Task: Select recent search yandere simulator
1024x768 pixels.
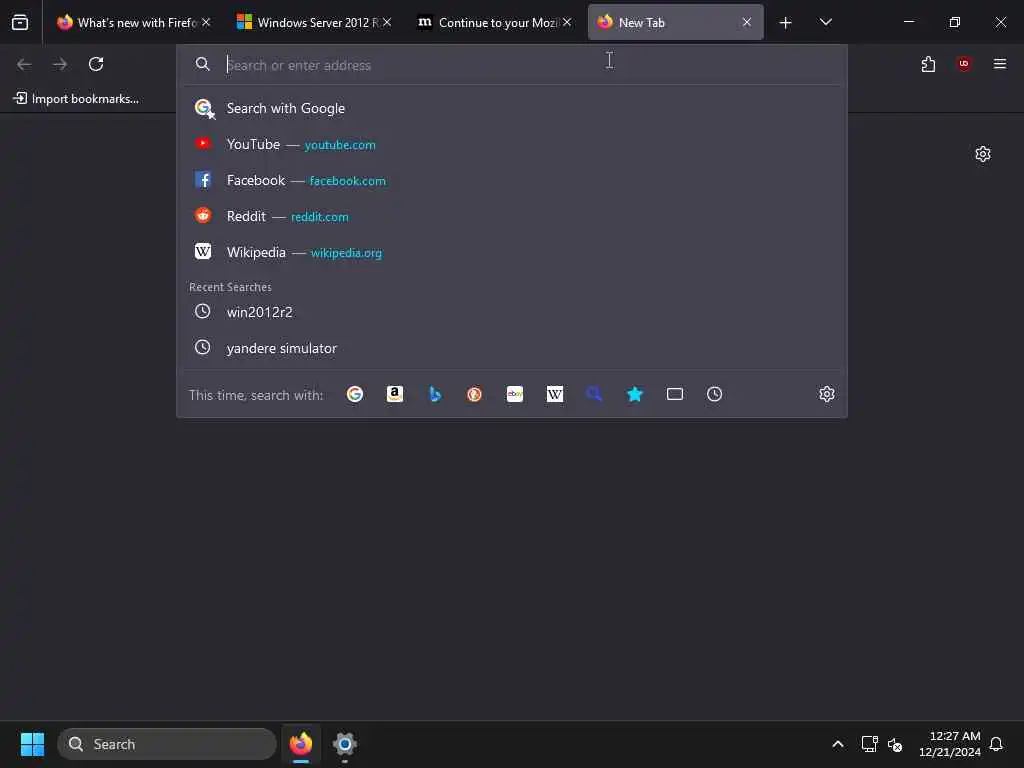Action: [x=512, y=348]
